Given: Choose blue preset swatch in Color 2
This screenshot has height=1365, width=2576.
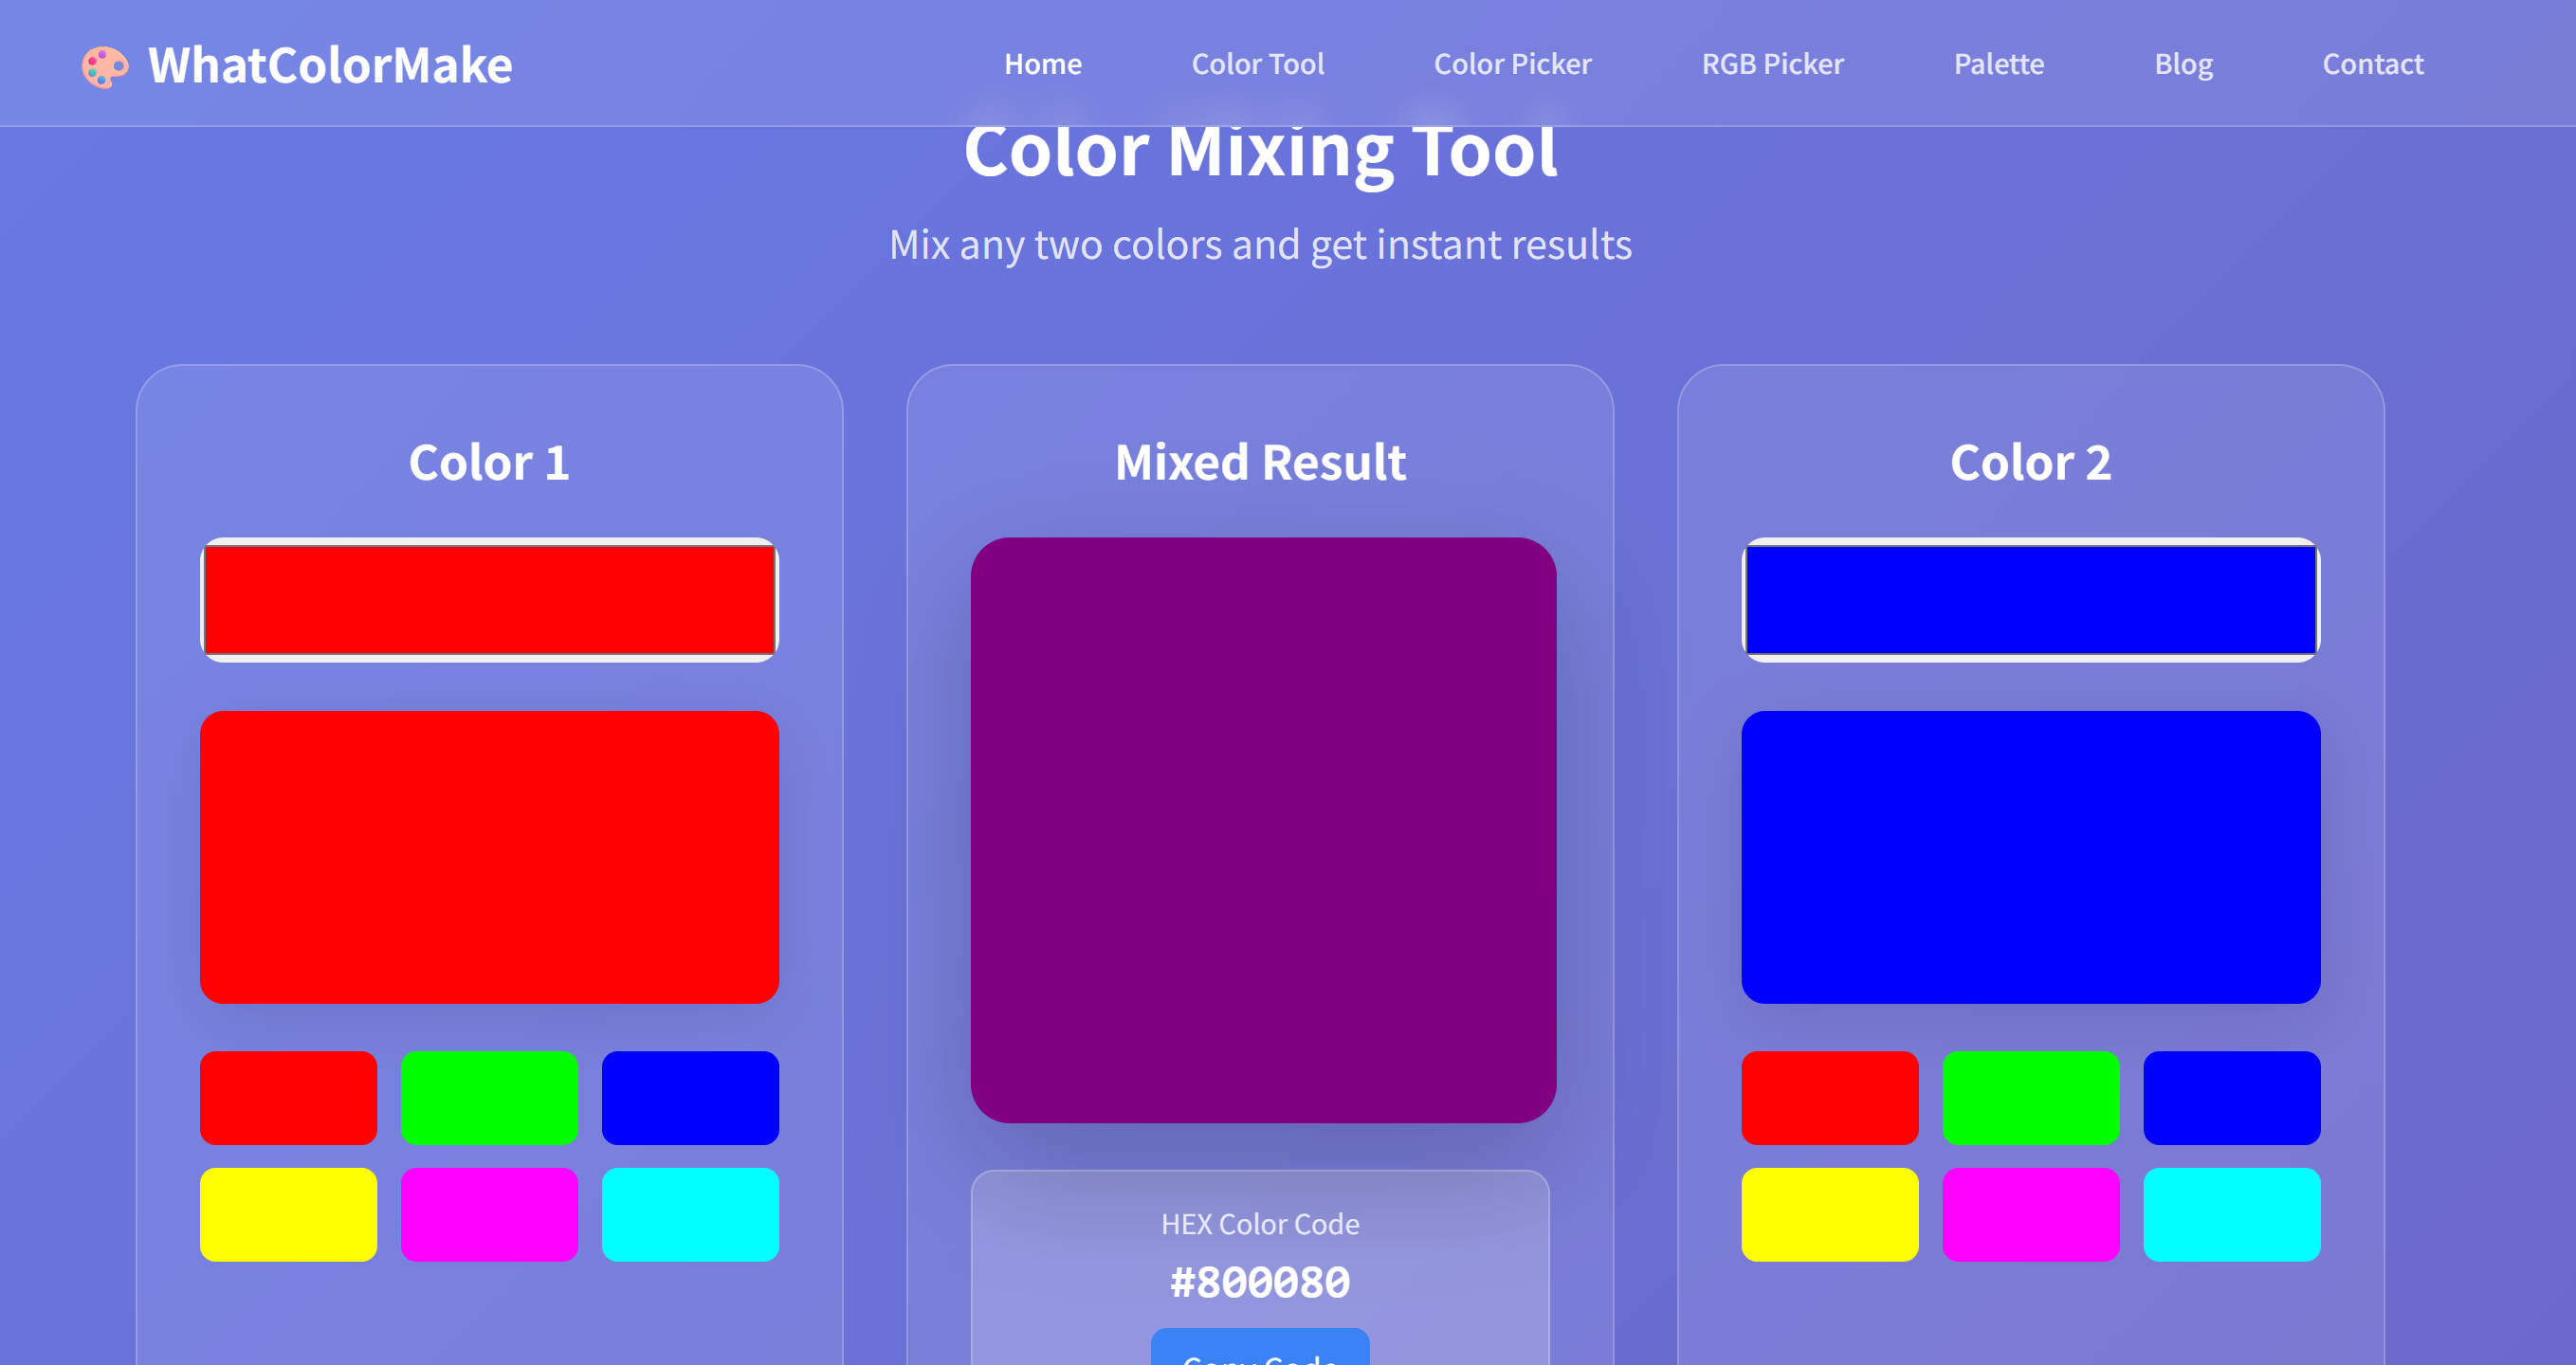Looking at the screenshot, I should (x=2231, y=1097).
